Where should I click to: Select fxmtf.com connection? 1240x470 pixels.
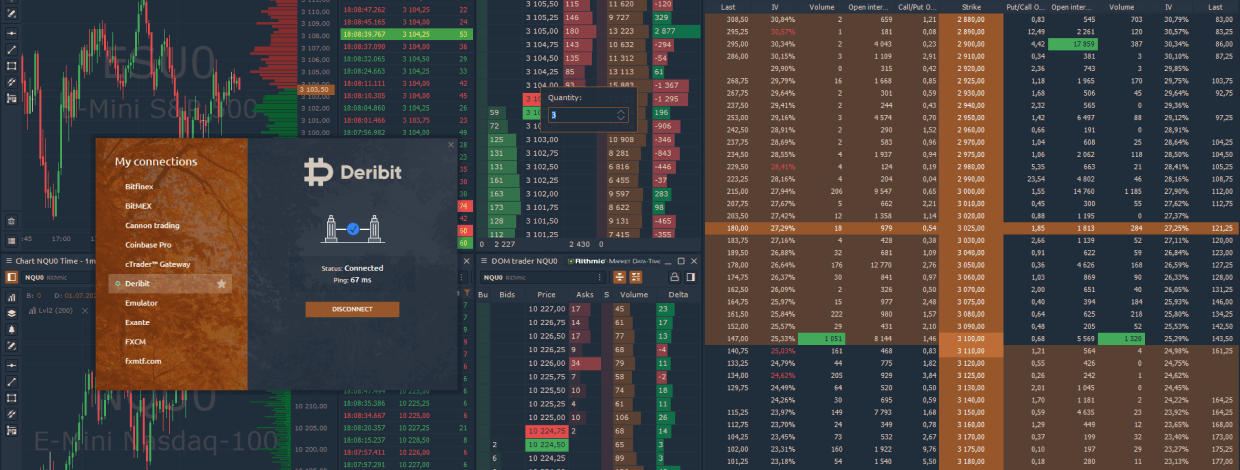(x=143, y=361)
